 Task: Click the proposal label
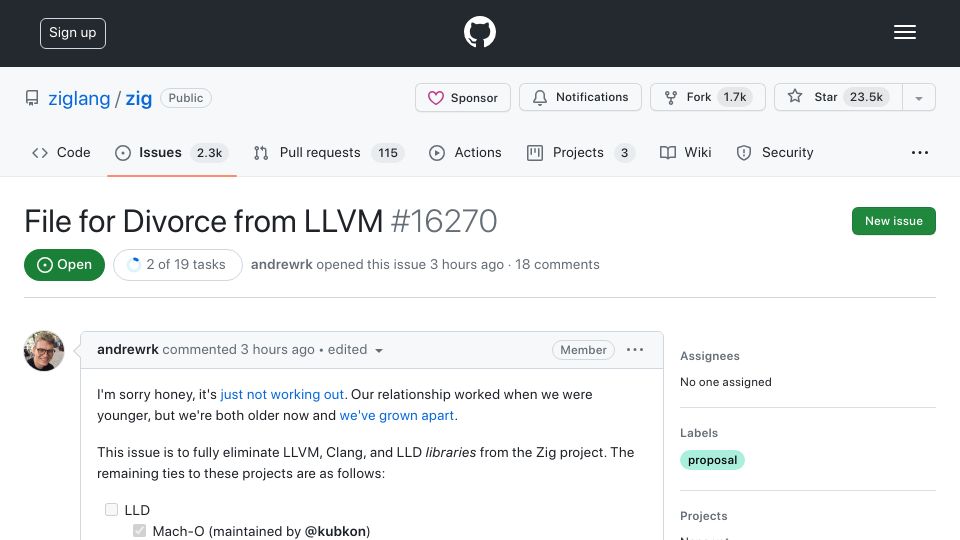(x=712, y=460)
